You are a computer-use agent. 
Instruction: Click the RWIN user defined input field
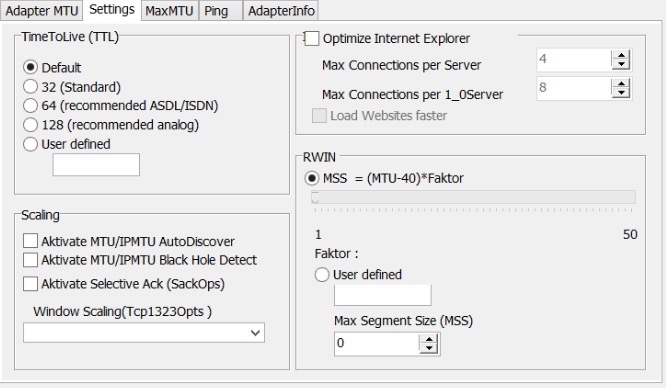tap(383, 295)
